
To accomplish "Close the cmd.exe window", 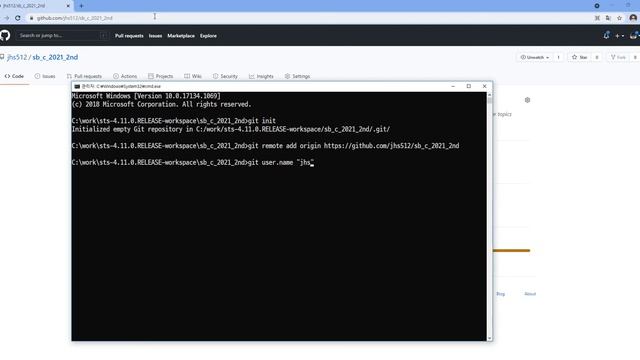I will tap(484, 86).
